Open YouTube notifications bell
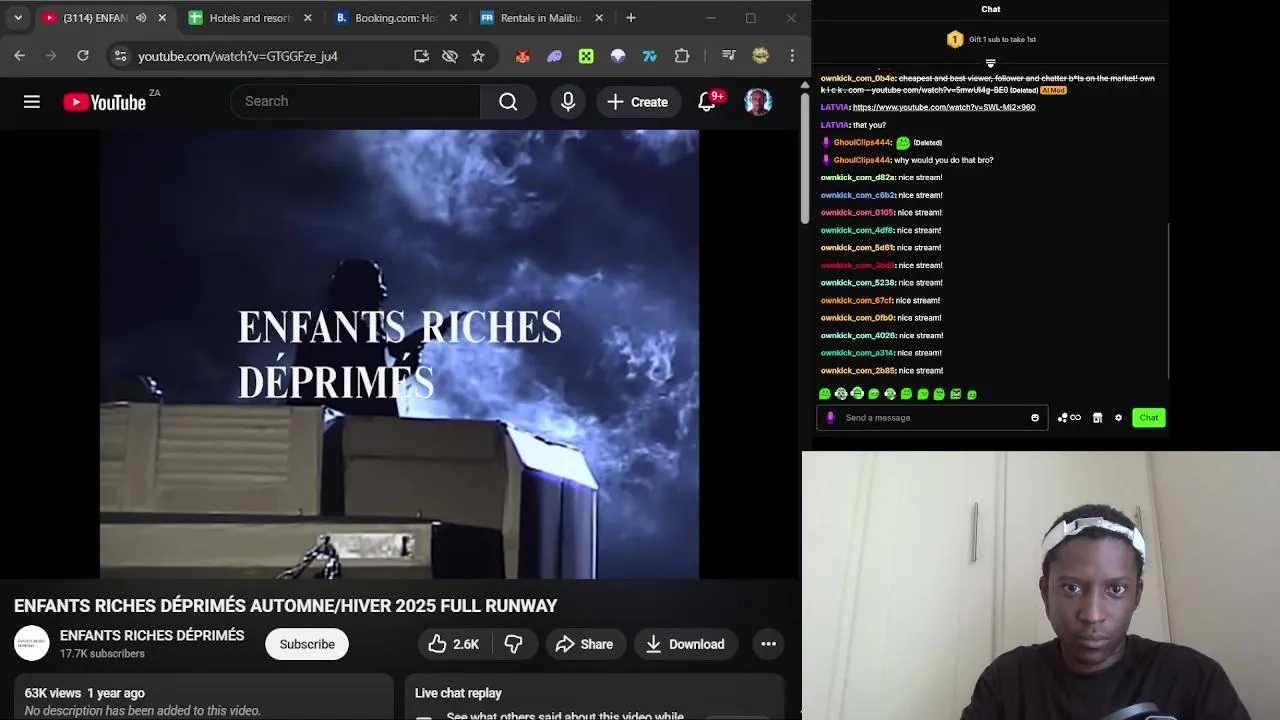This screenshot has width=1280, height=720. [708, 101]
